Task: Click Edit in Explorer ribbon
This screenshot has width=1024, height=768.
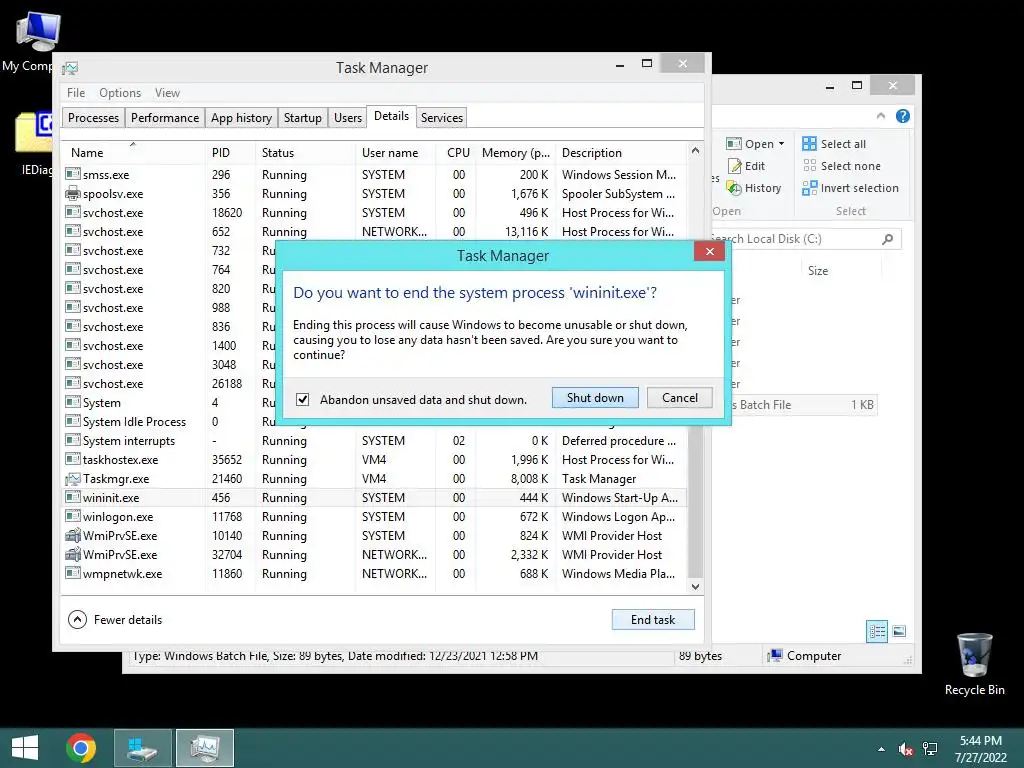Action: tap(746, 166)
